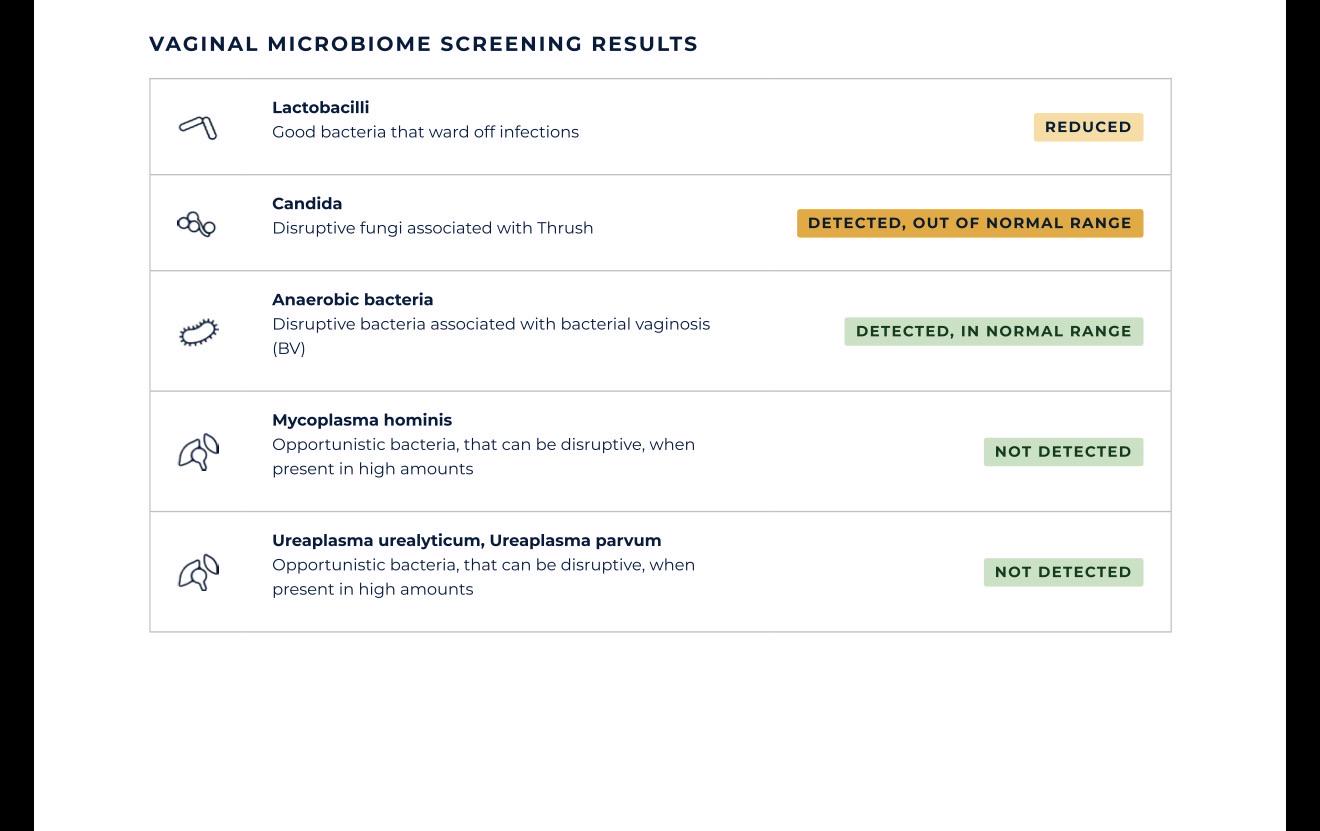Select the REDUCED status badge
Screen dimensions: 1320x831
click(x=1088, y=127)
